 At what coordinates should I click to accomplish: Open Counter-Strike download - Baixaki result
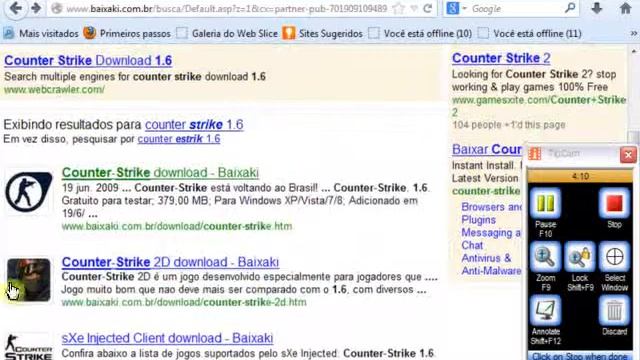point(160,173)
